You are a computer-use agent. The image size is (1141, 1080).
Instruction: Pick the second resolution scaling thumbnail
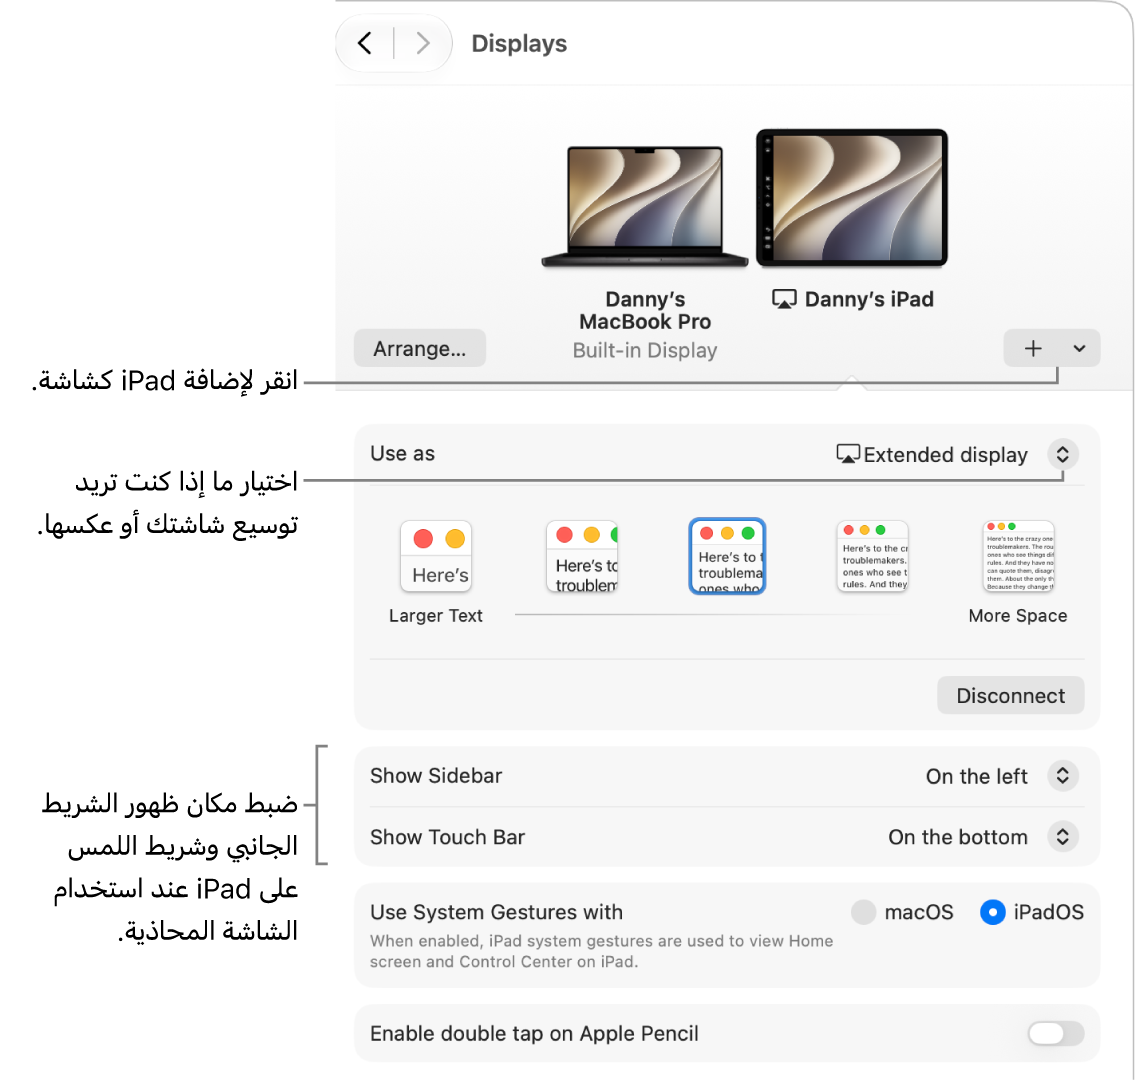581,557
